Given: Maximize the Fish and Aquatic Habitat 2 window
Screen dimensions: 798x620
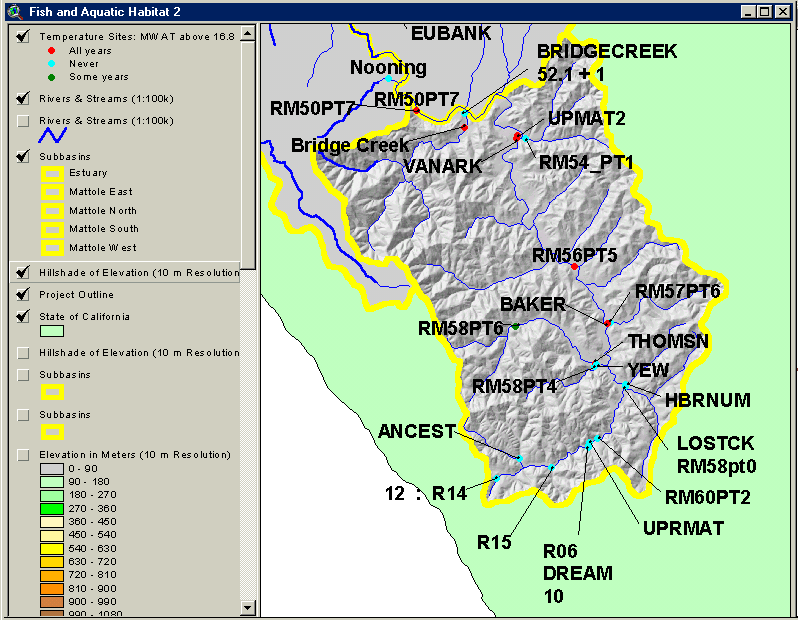Looking at the screenshot, I should click(x=764, y=12).
